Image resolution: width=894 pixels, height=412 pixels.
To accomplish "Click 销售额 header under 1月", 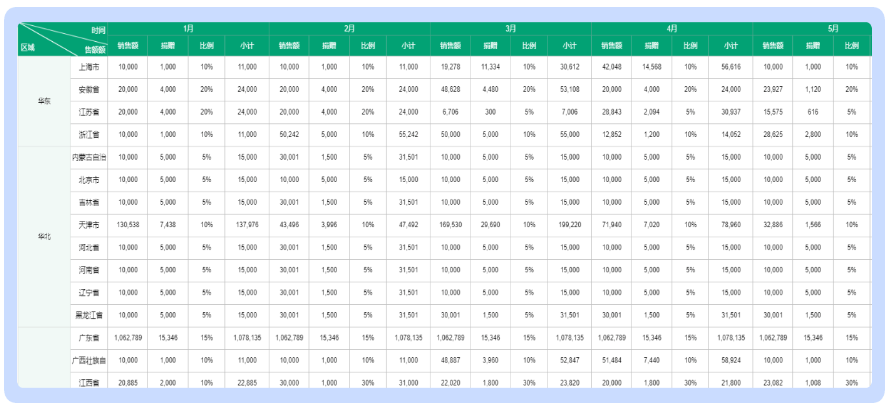I will 128,45.
